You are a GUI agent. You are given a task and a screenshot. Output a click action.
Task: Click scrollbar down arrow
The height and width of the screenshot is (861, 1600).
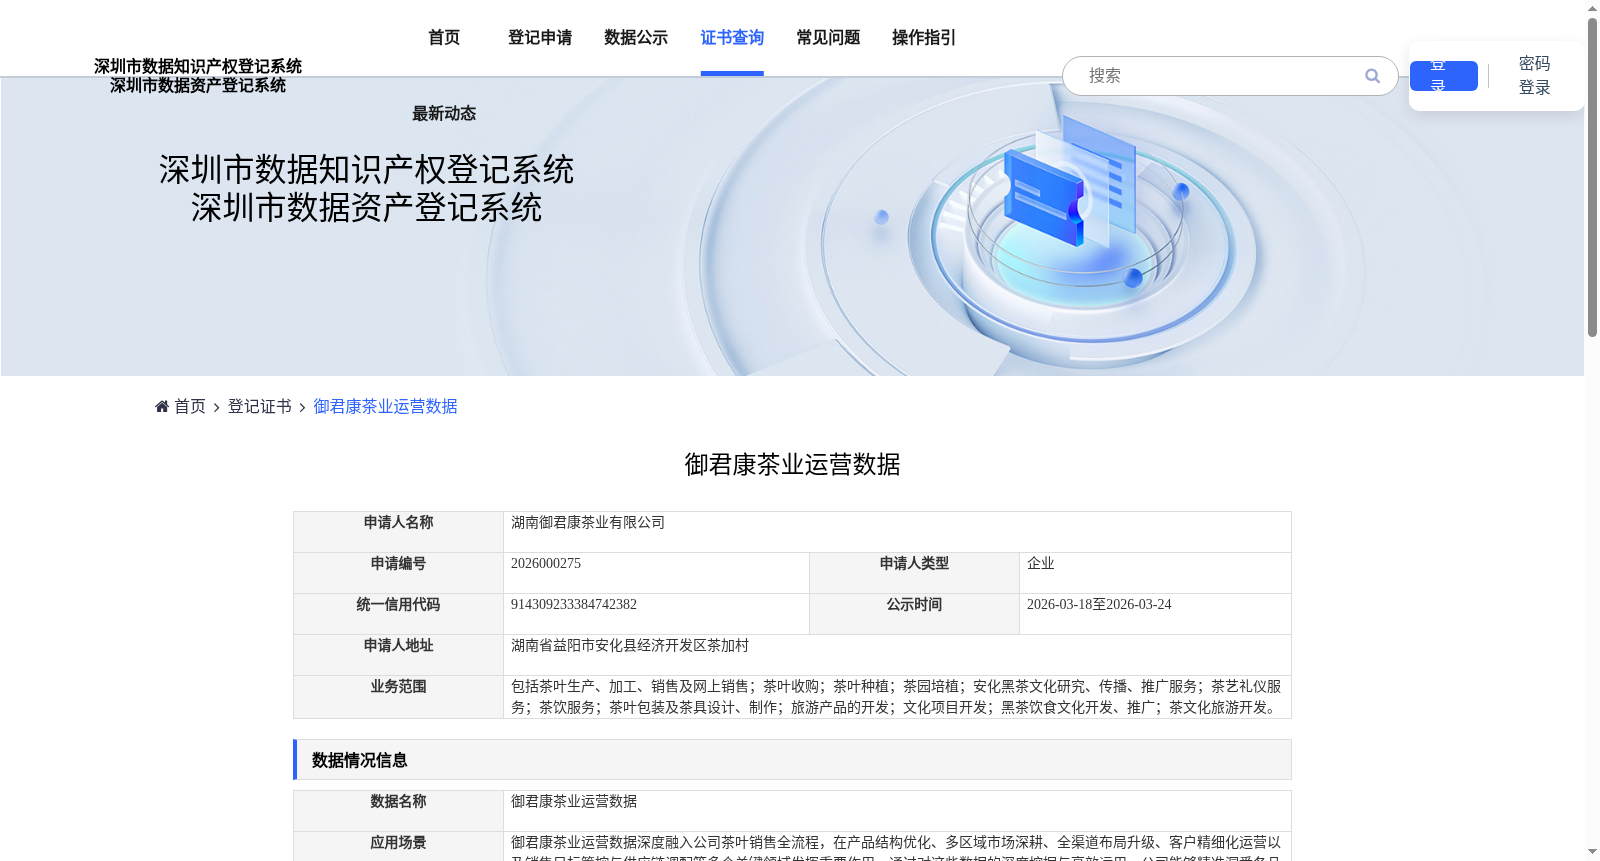pyautogui.click(x=1592, y=852)
